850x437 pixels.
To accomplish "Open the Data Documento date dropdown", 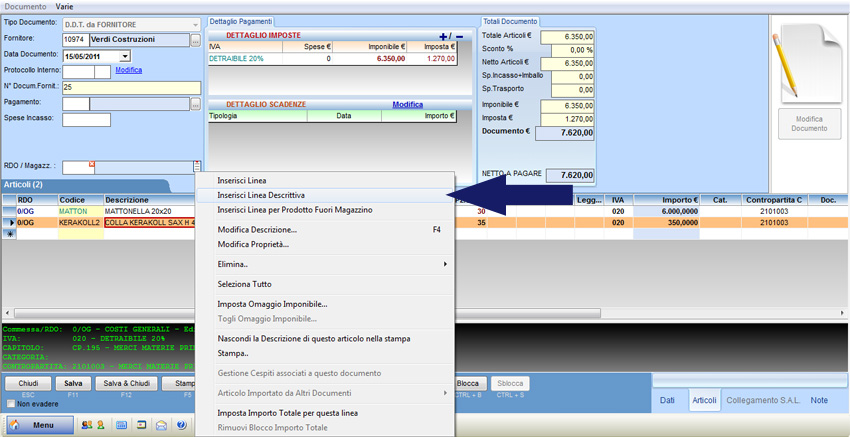I will point(124,57).
